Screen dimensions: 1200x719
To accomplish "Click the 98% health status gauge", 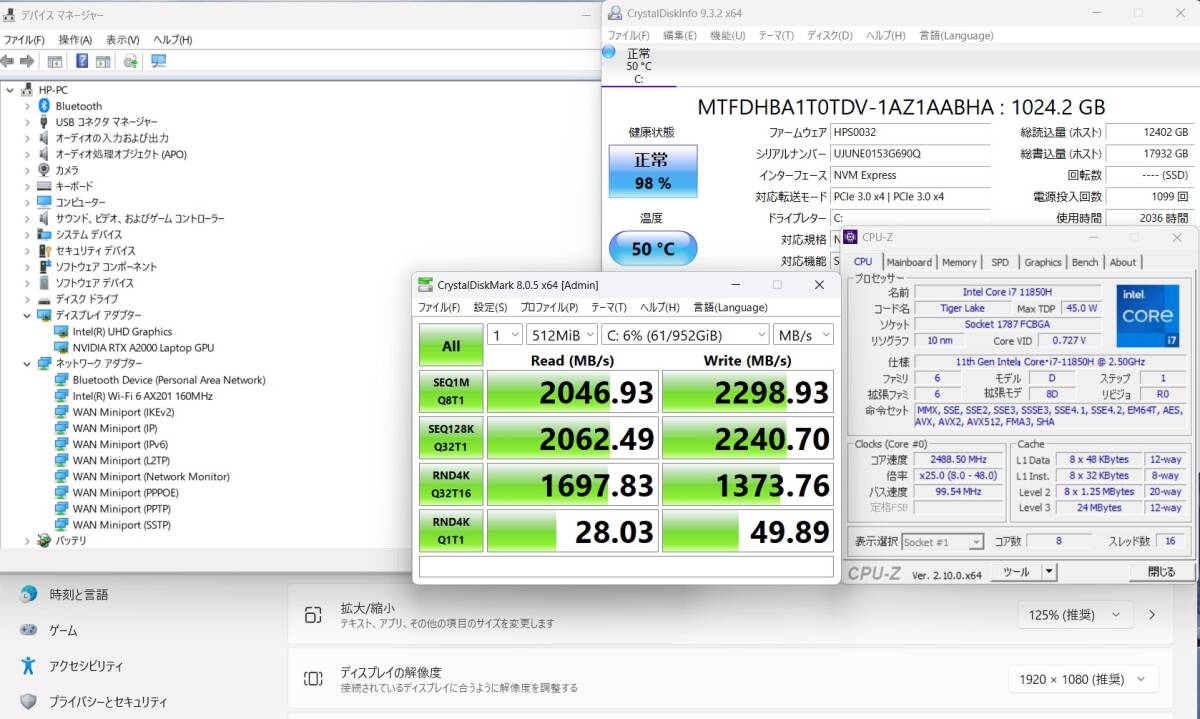I will coord(654,170).
